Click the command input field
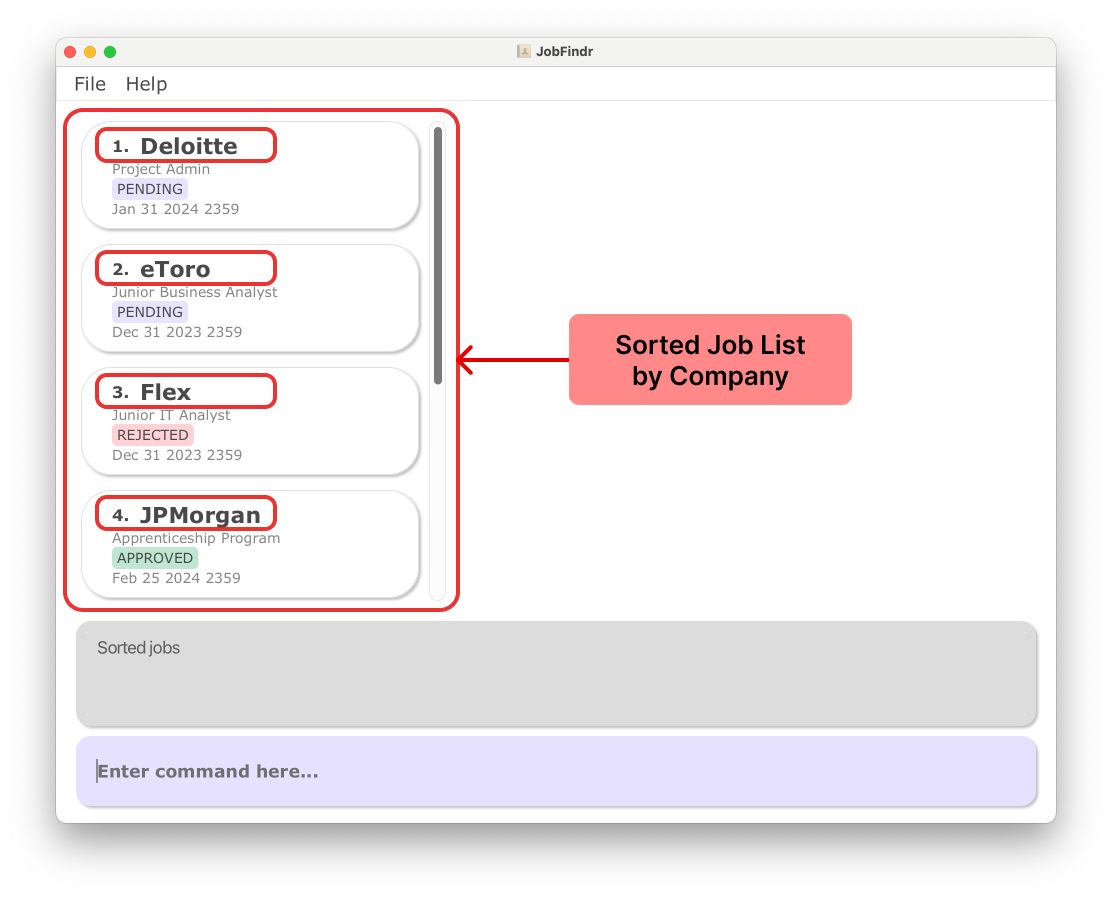 [x=556, y=771]
